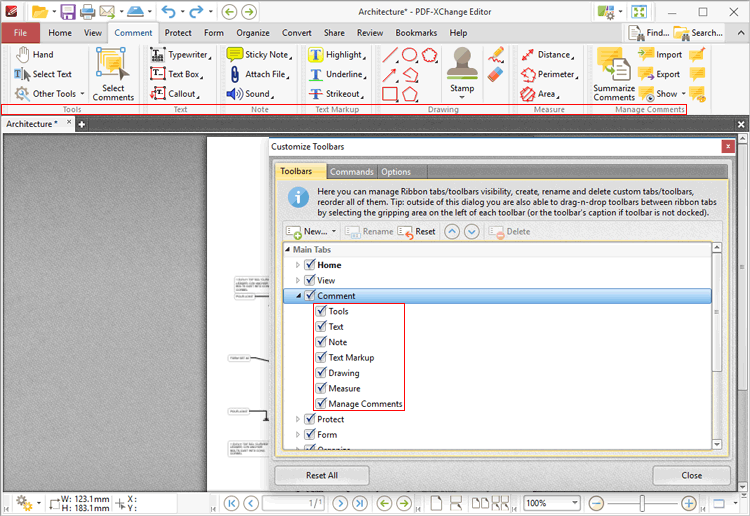Open the Organize ribbon tab
The width and height of the screenshot is (750, 516).
coord(253,33)
